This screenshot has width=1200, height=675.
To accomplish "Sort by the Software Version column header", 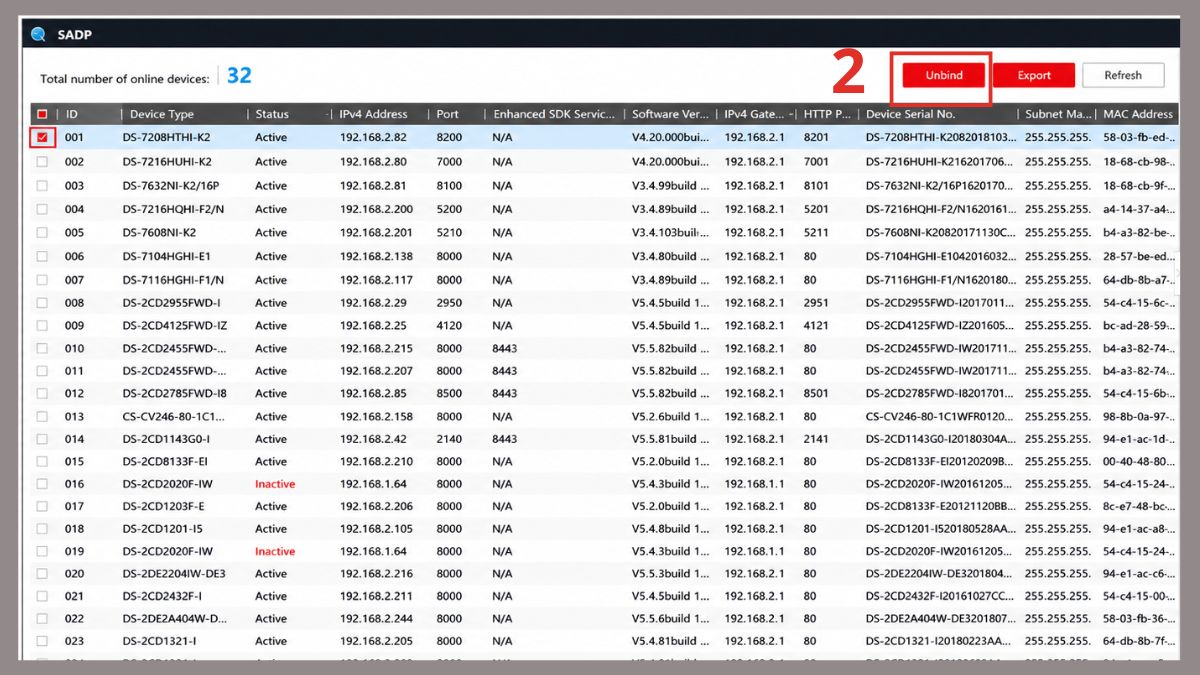I will tap(670, 114).
